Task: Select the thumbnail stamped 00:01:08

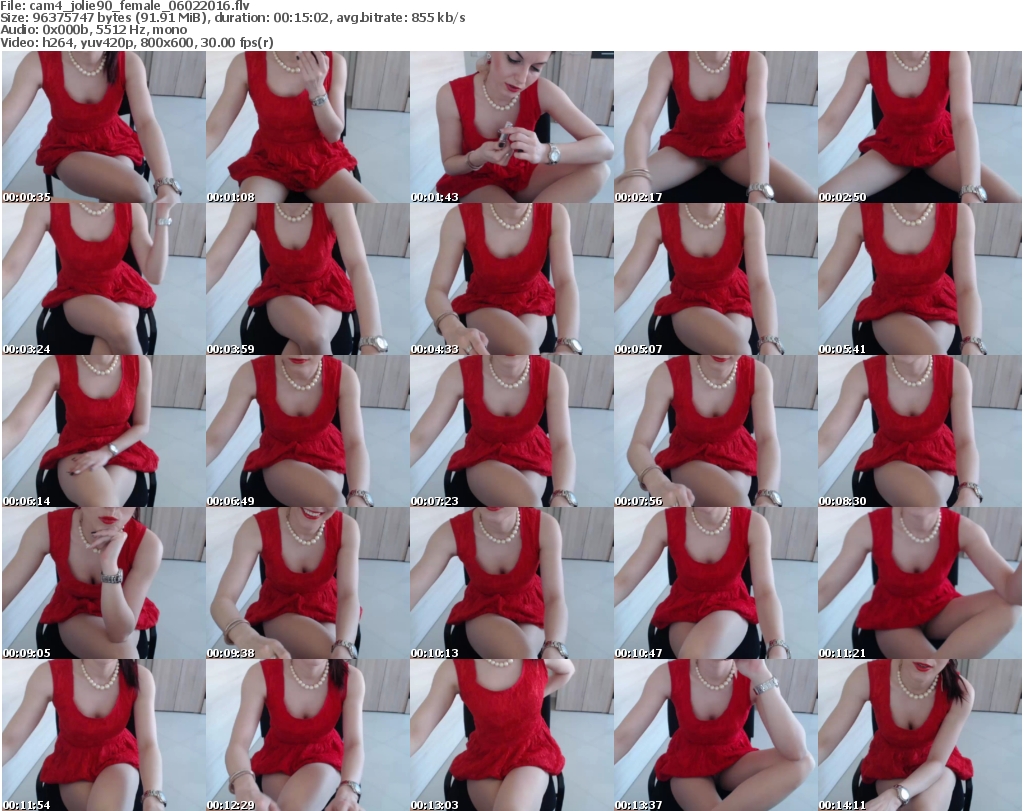Action: pyautogui.click(x=308, y=127)
